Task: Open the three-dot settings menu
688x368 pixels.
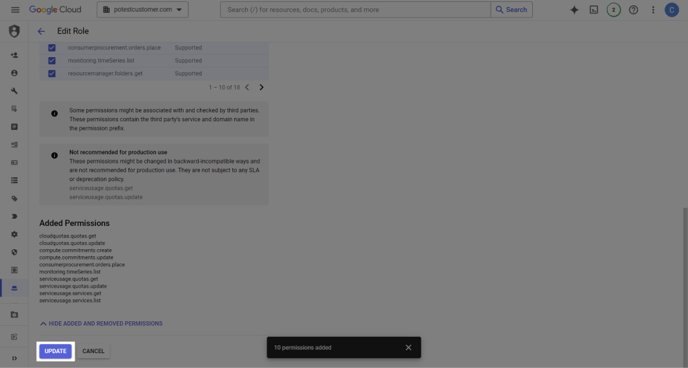Action: [653, 10]
